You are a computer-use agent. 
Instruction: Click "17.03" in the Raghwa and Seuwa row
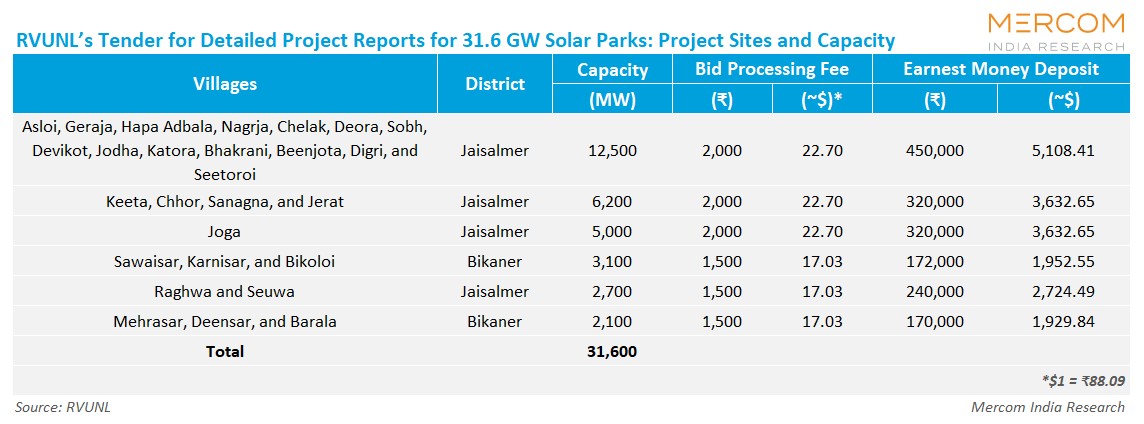pyautogui.click(x=822, y=291)
